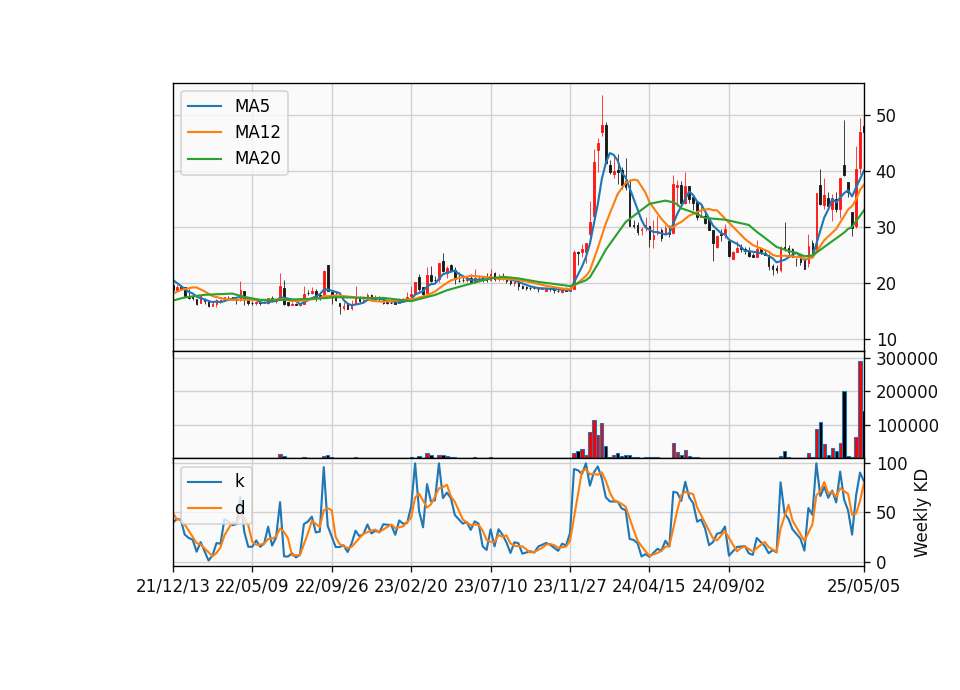Viewport: 960px width, 690px height.
Task: Click the 24/09/02 date axis label
Action: tap(729, 587)
